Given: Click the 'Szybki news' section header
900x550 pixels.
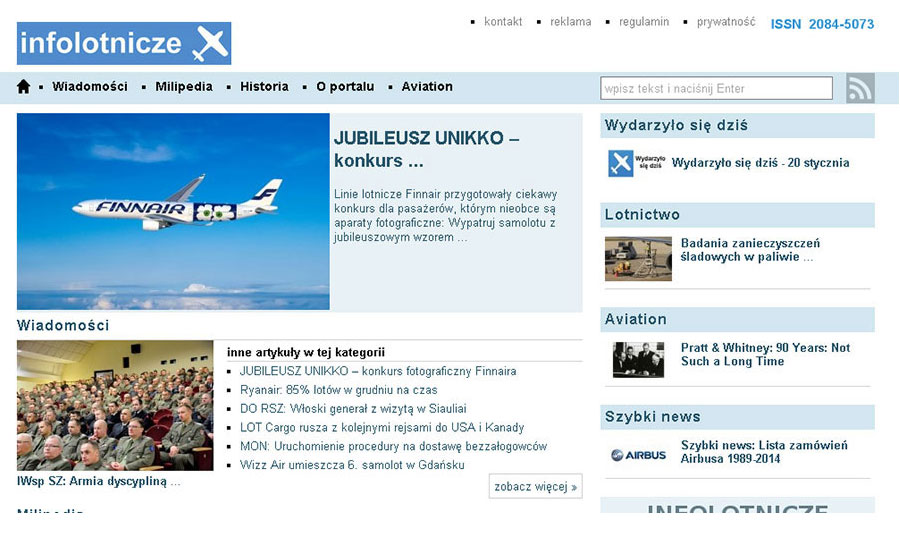Looking at the screenshot, I should (x=738, y=417).
